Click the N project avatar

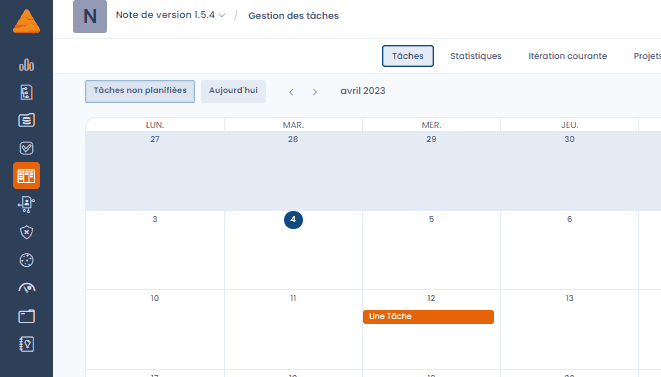pyautogui.click(x=90, y=16)
